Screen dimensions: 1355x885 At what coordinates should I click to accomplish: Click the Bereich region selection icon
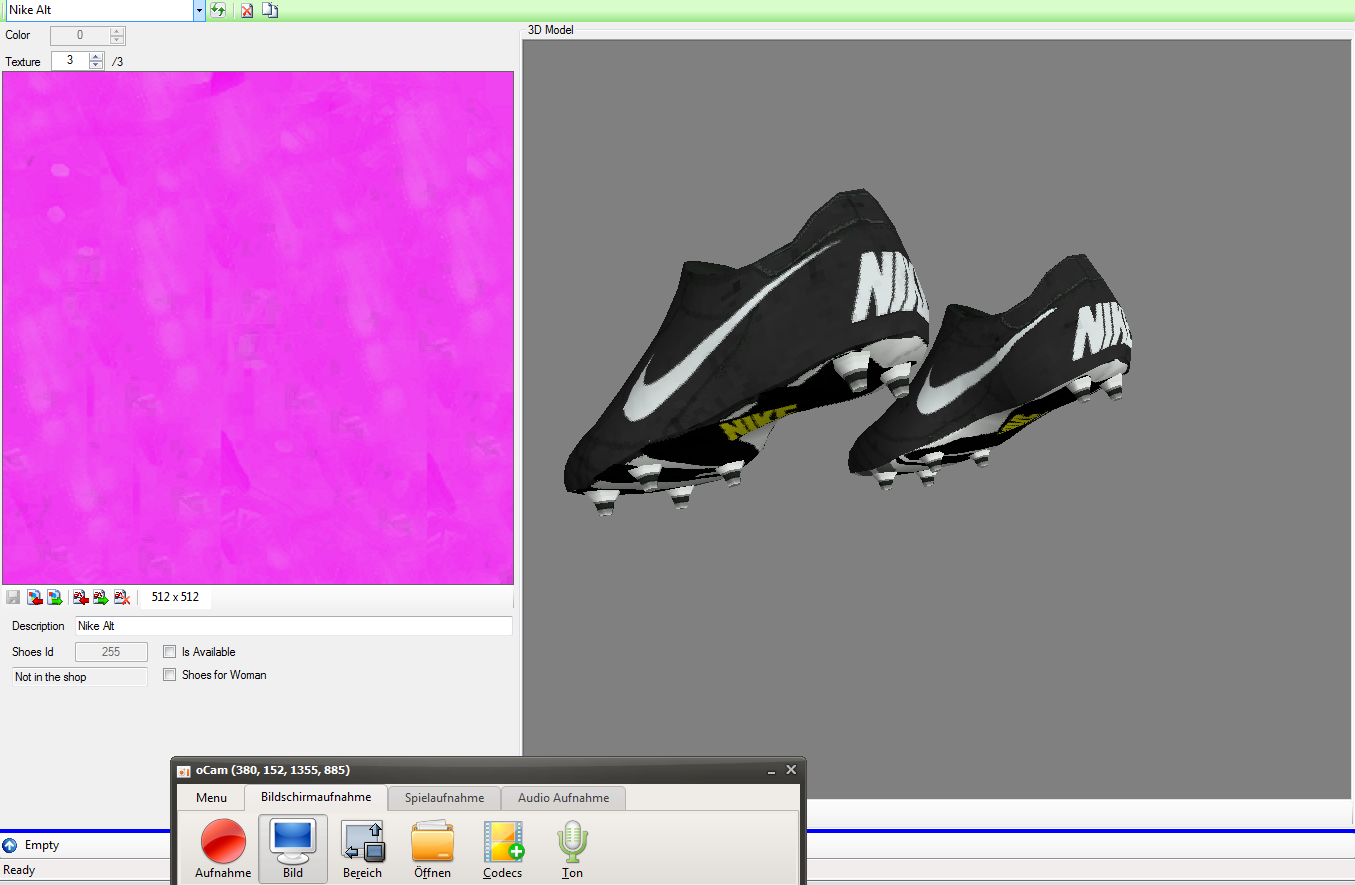click(362, 849)
